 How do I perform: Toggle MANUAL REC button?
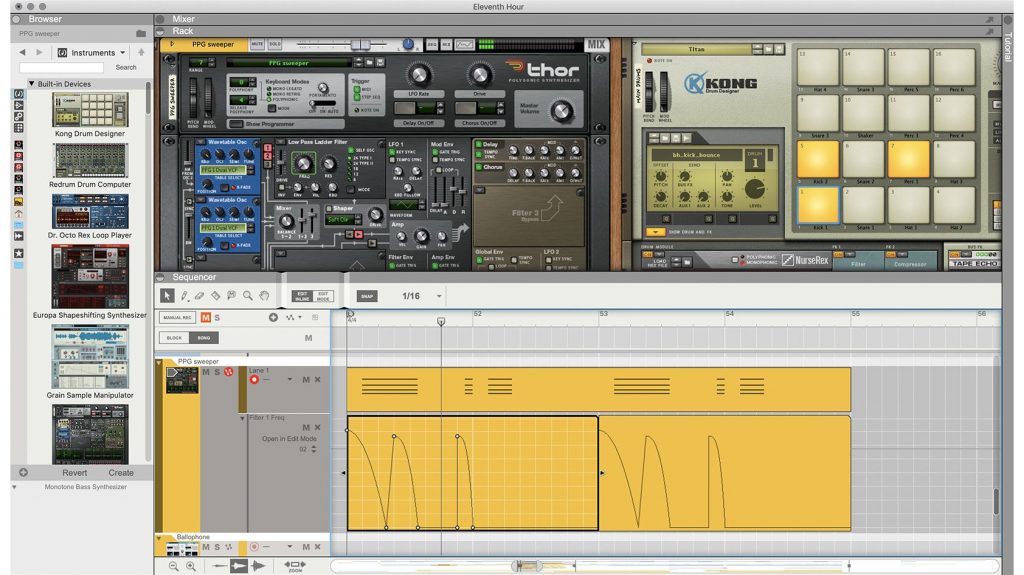click(x=177, y=318)
